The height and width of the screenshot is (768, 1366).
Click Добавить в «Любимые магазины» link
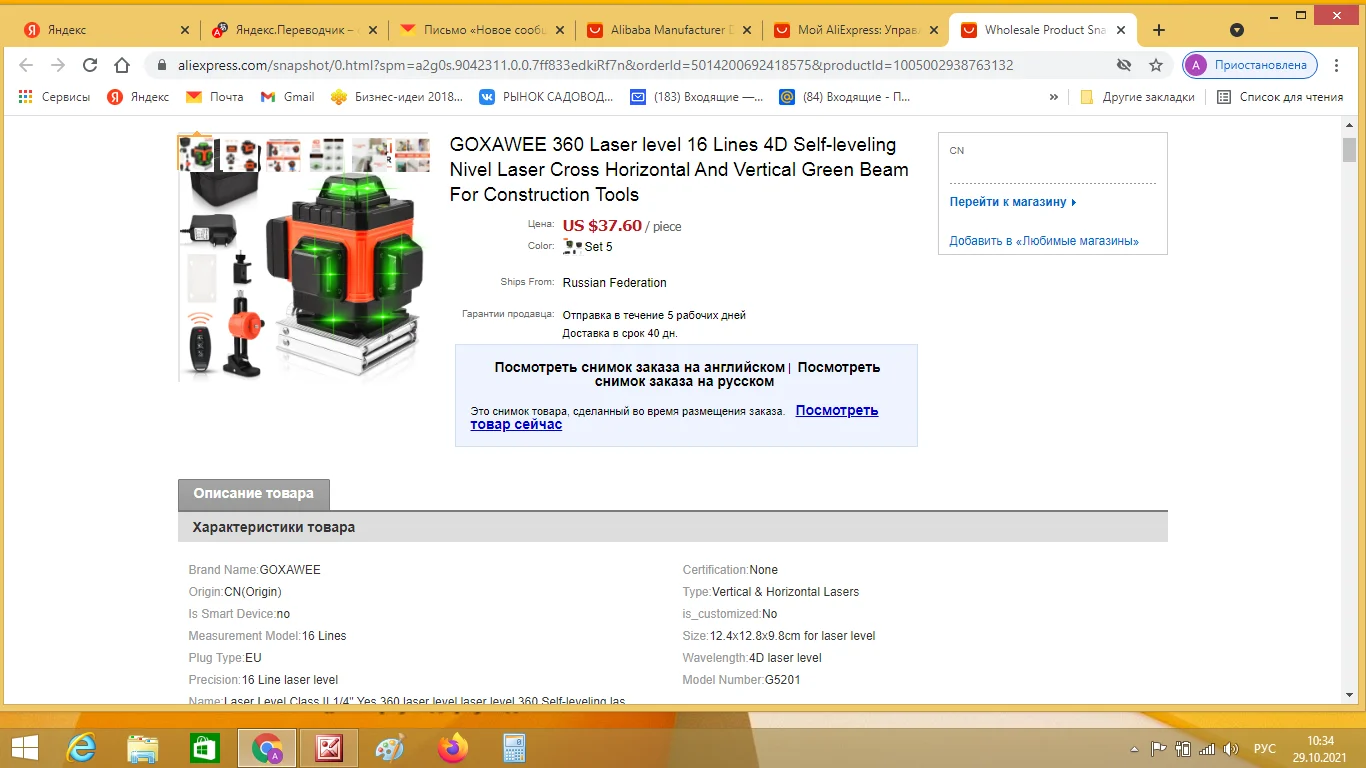tap(1044, 241)
